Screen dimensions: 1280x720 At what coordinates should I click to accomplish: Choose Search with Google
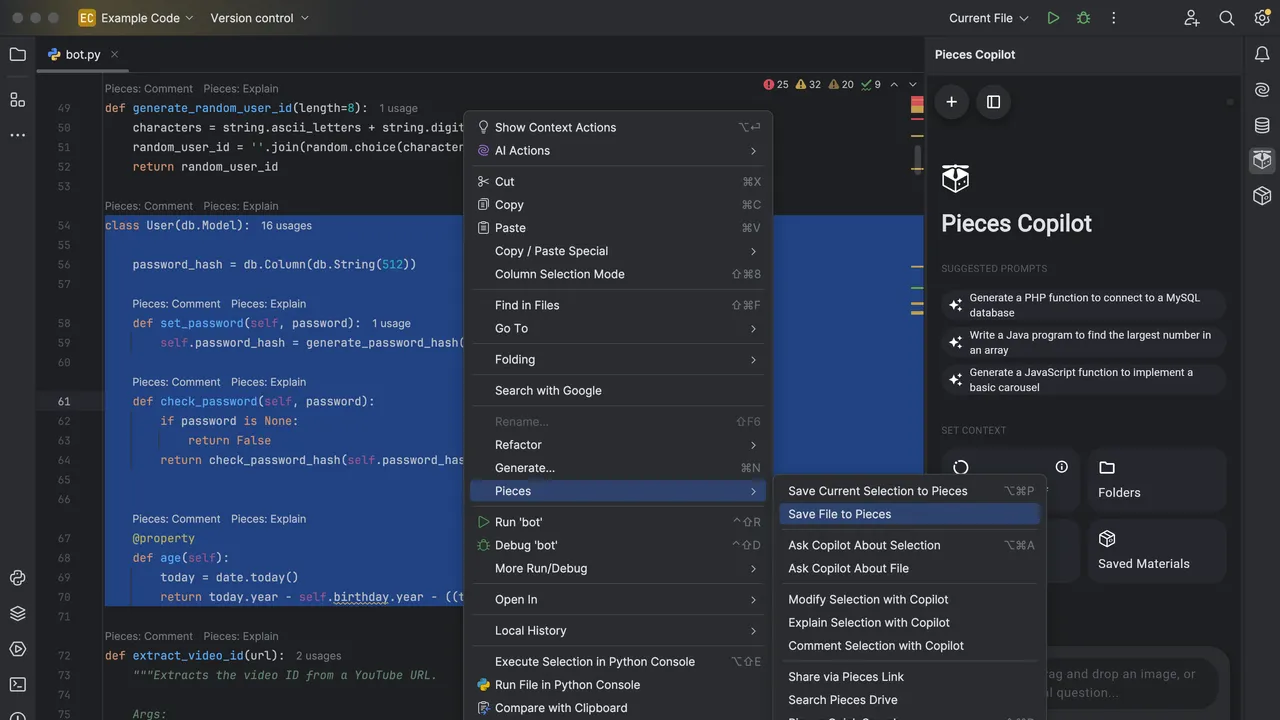click(x=619, y=390)
